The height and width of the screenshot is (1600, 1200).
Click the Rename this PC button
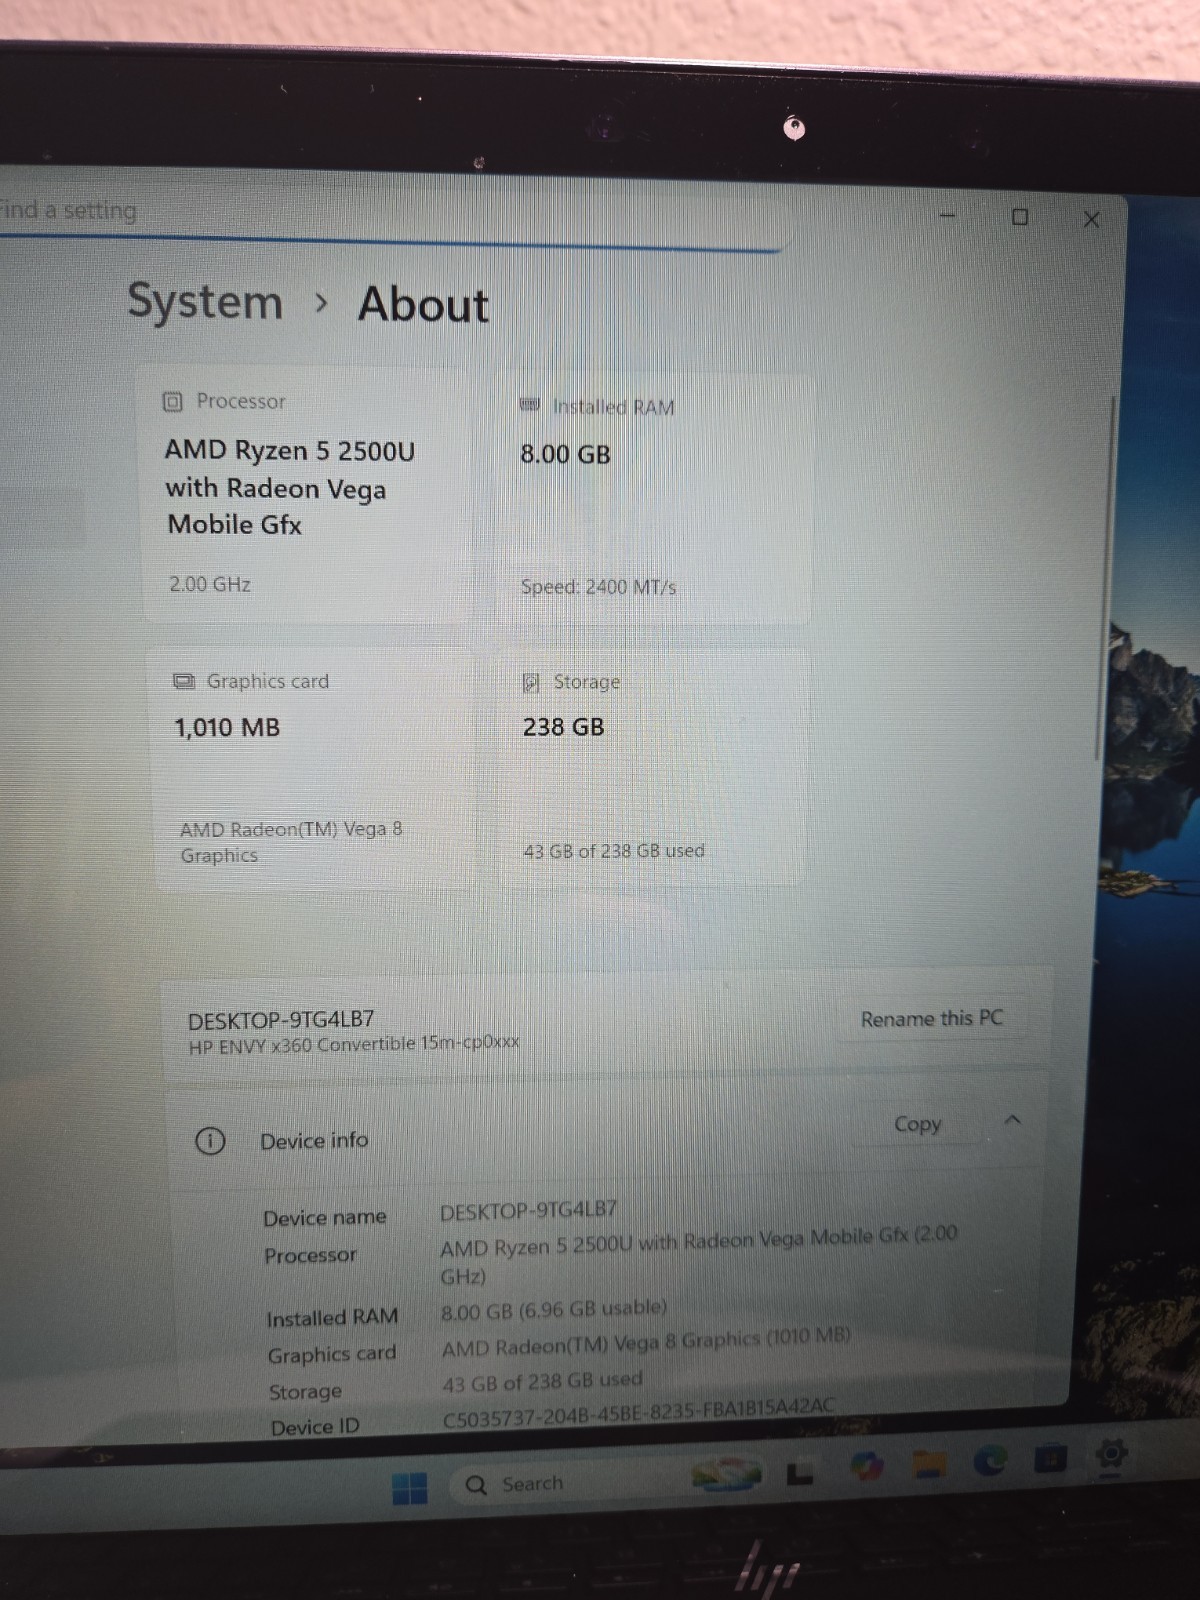click(931, 1019)
